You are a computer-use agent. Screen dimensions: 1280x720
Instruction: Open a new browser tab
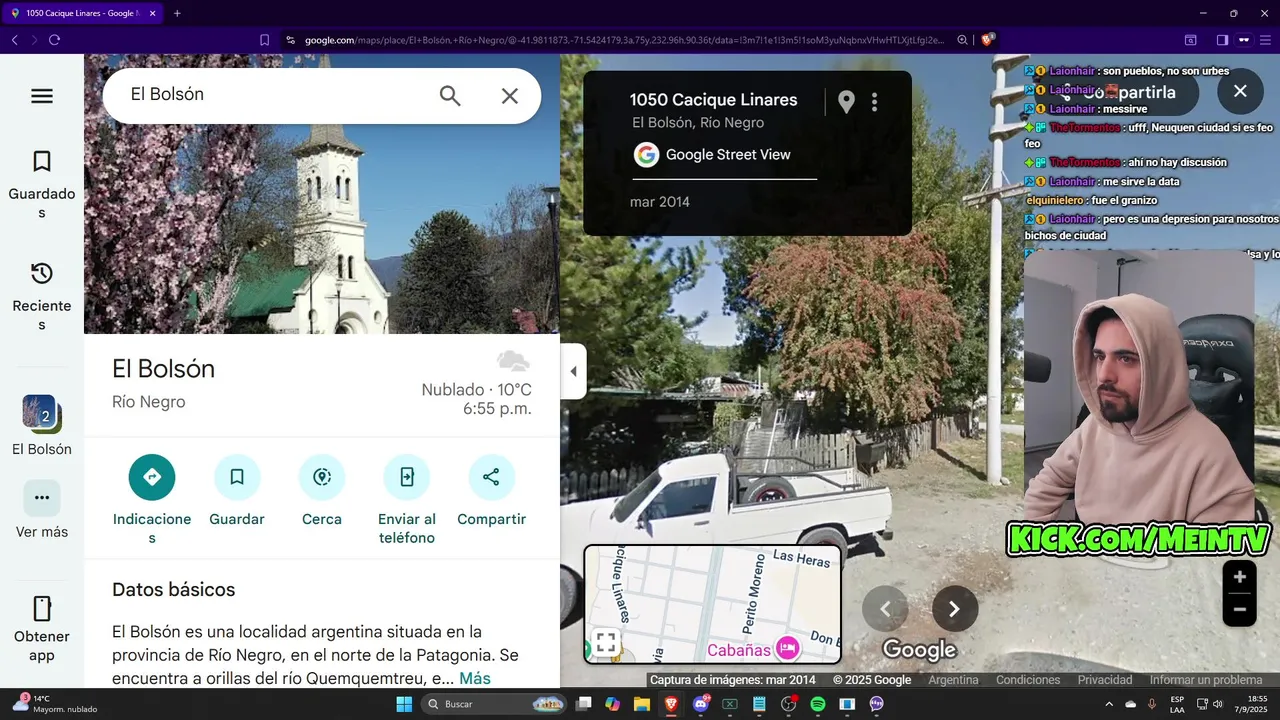[x=177, y=13]
